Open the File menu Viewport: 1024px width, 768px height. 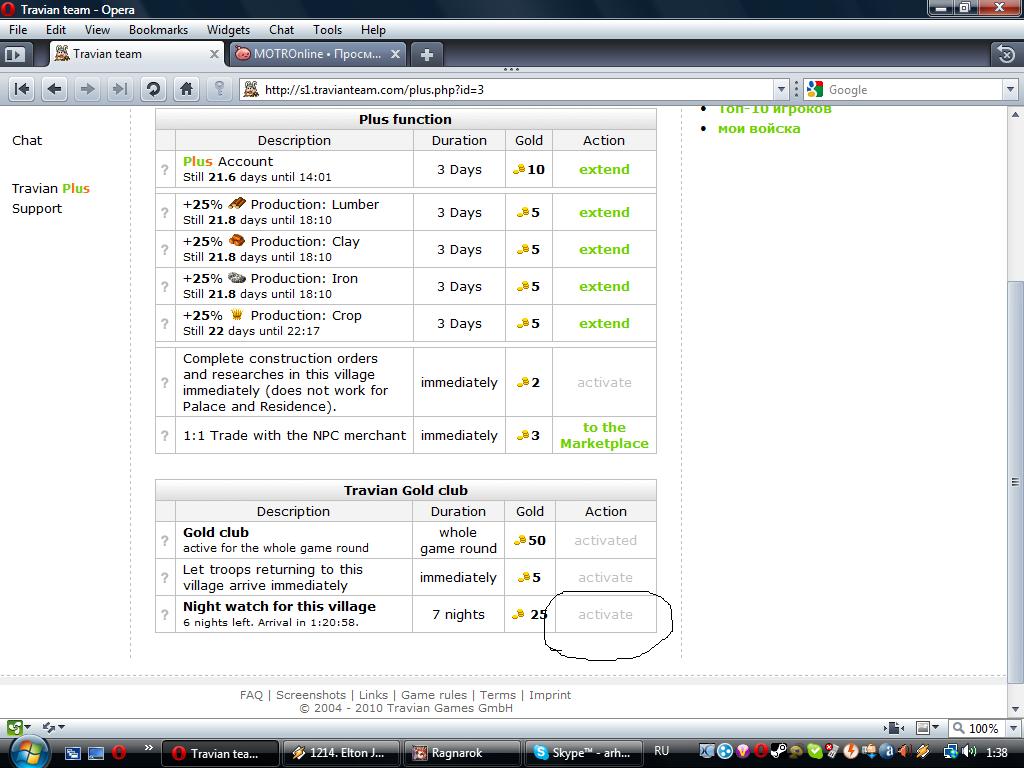point(18,30)
